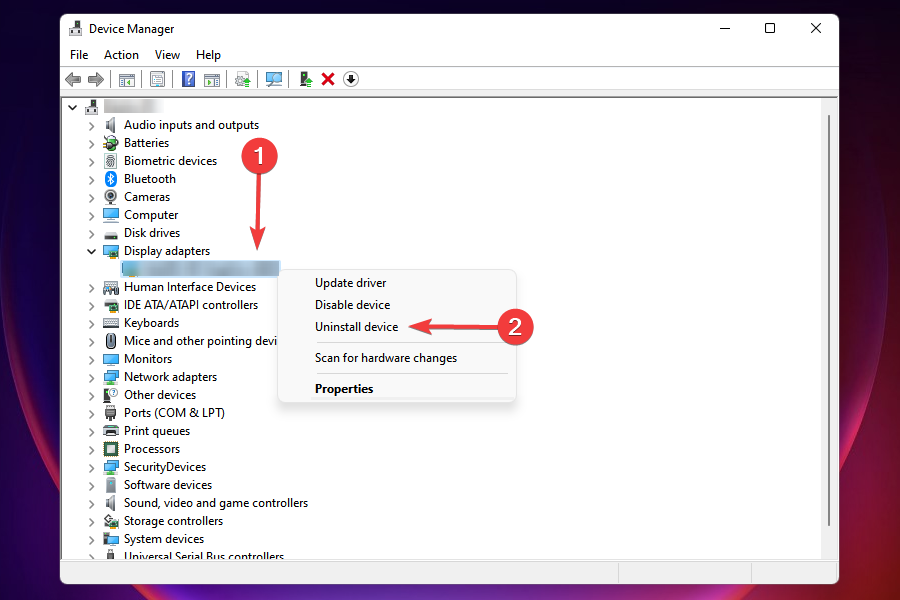Screen dimensions: 900x600
Task: Click the Help question mark toolbar icon
Action: point(188,79)
